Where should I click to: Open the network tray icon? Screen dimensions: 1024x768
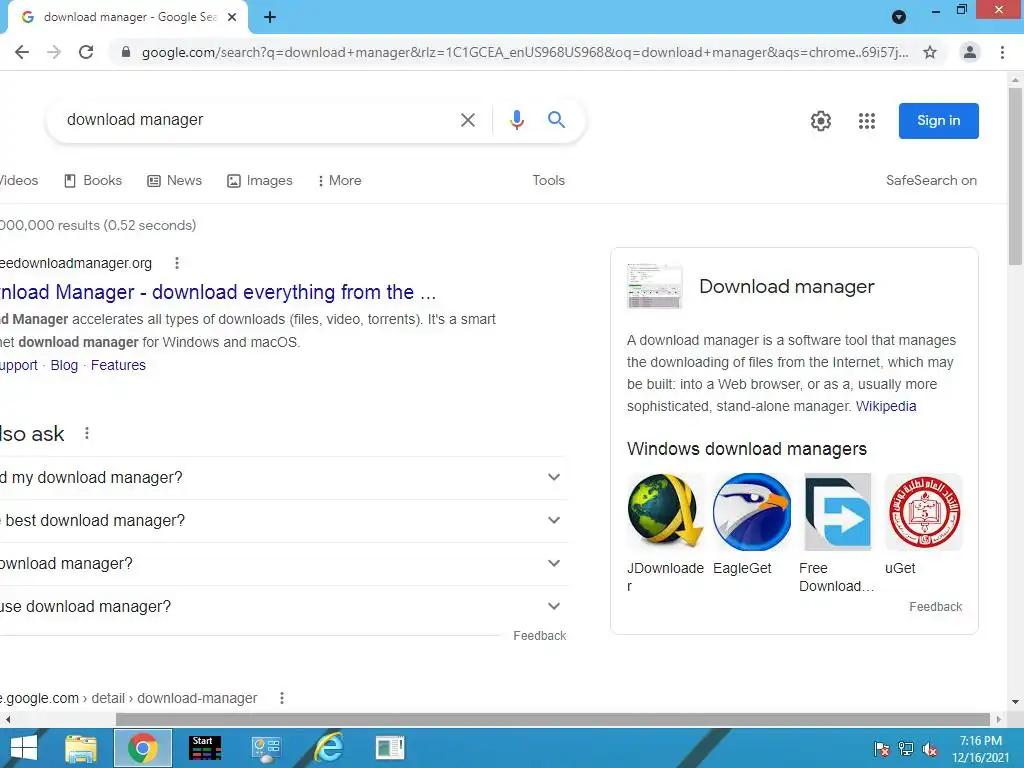tap(906, 750)
